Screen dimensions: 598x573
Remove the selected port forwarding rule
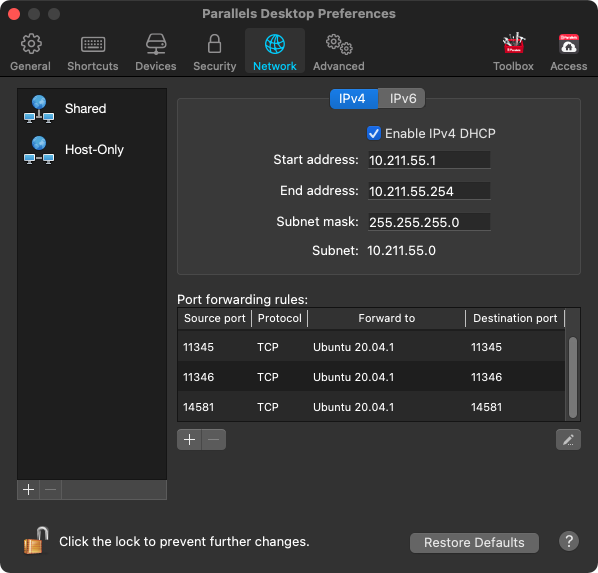click(x=214, y=439)
